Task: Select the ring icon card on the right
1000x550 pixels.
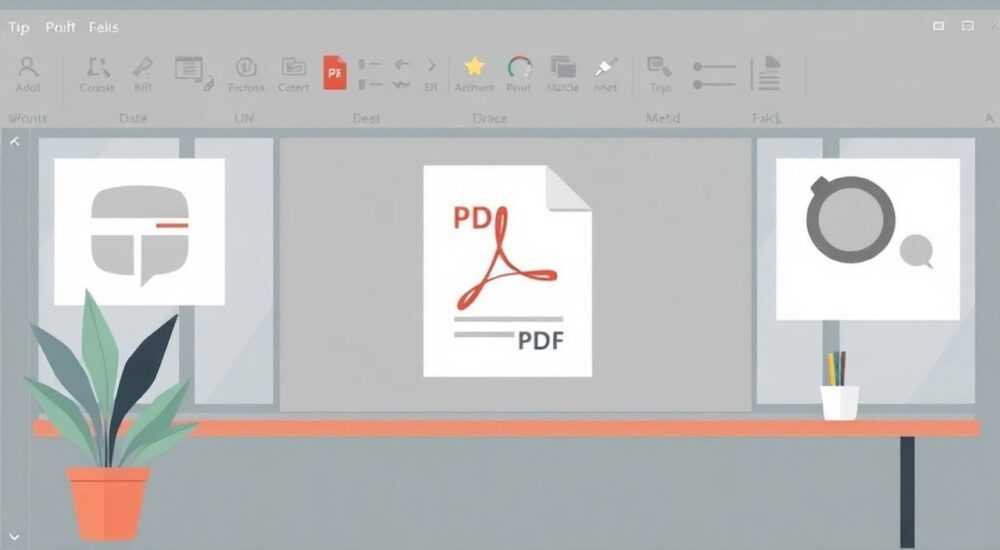Action: pos(868,239)
